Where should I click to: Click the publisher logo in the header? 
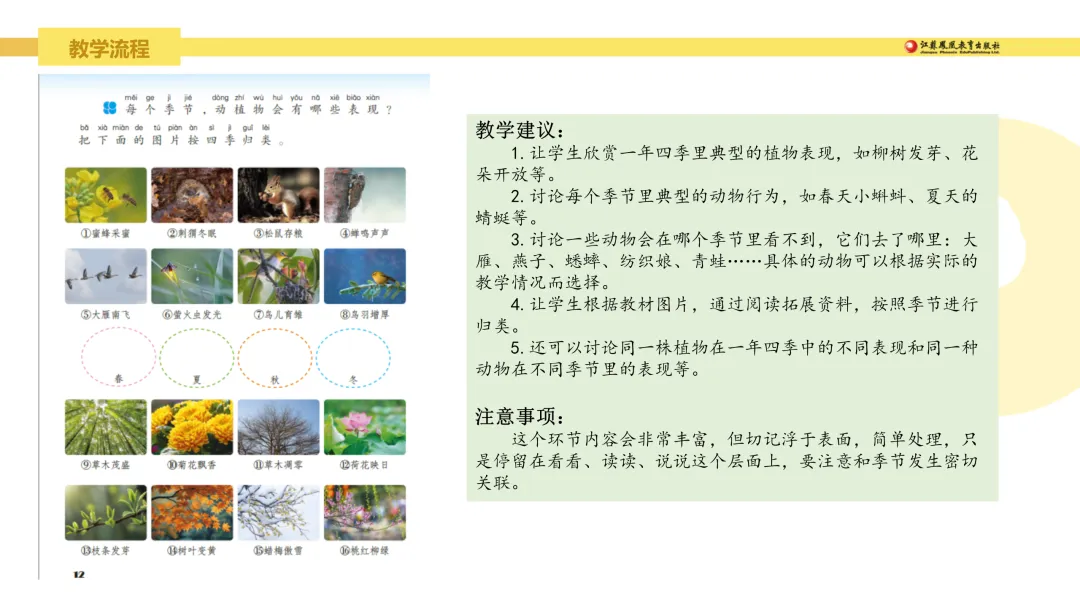click(952, 46)
